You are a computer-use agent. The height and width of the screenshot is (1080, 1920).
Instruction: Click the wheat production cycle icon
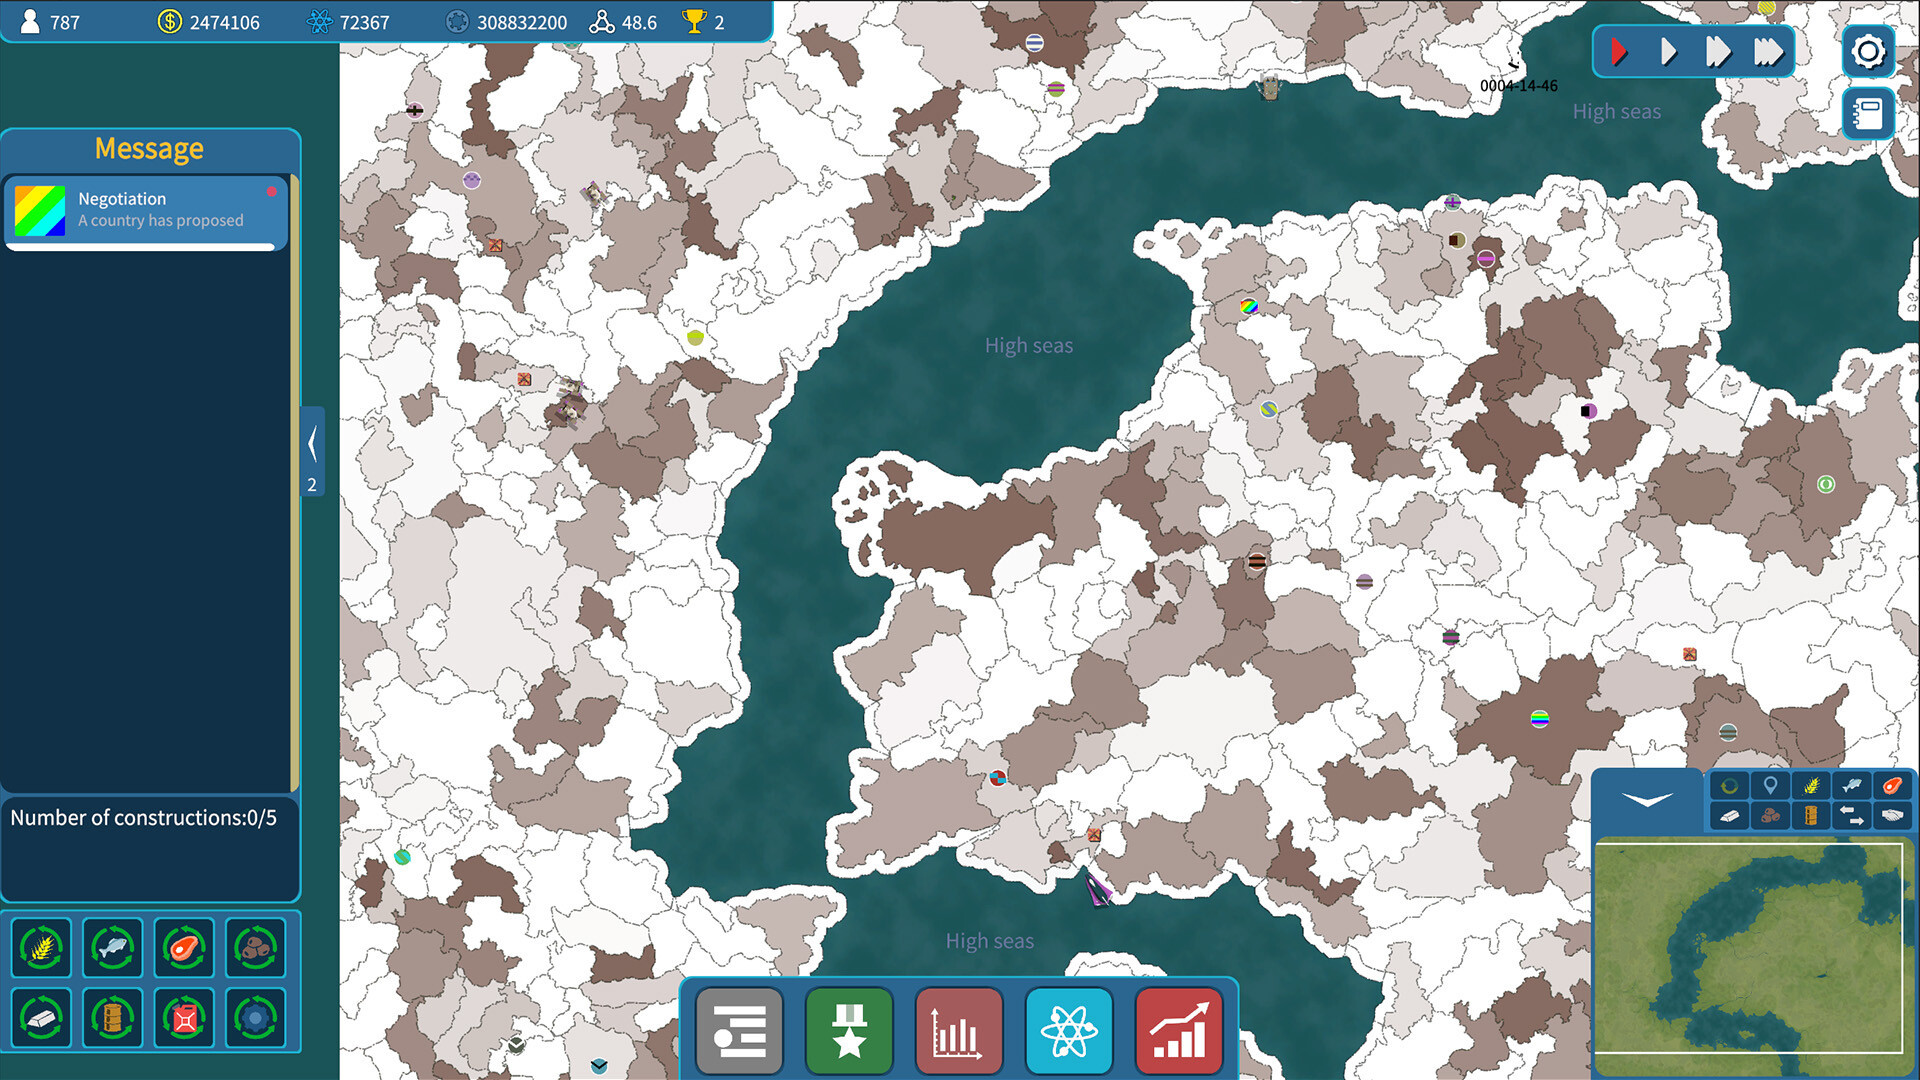pos(41,947)
